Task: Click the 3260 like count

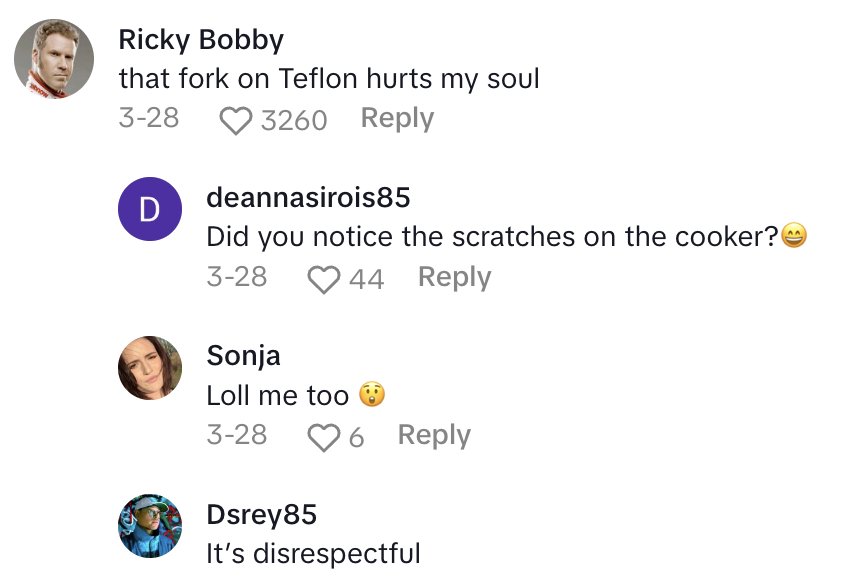Action: pyautogui.click(x=294, y=120)
